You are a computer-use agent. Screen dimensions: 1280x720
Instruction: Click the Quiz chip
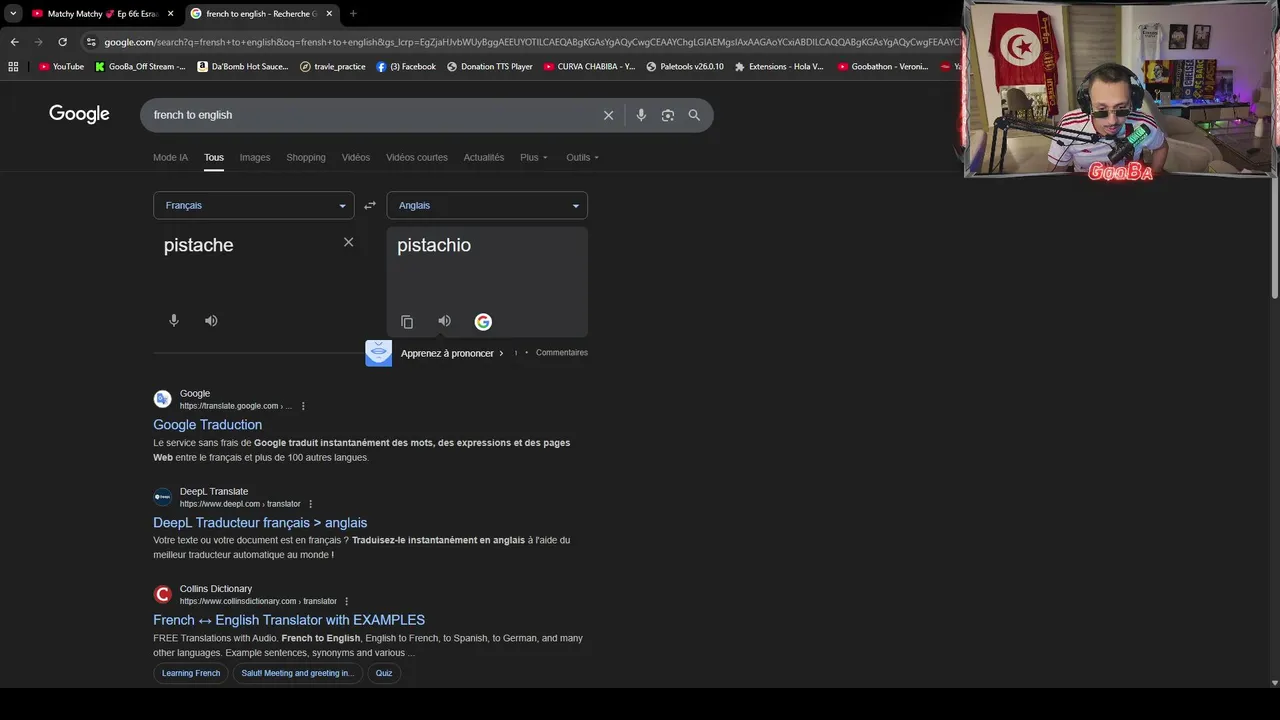tap(384, 673)
